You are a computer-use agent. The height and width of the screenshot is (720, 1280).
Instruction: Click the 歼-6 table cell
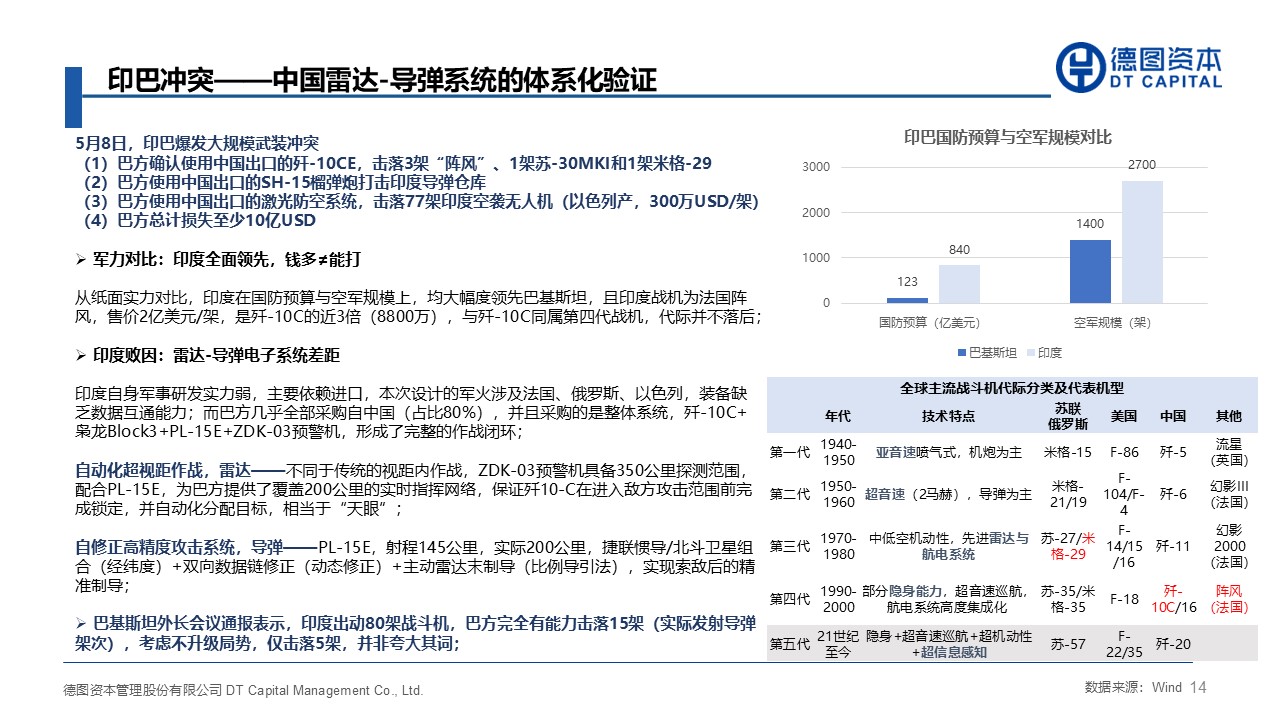point(1173,493)
